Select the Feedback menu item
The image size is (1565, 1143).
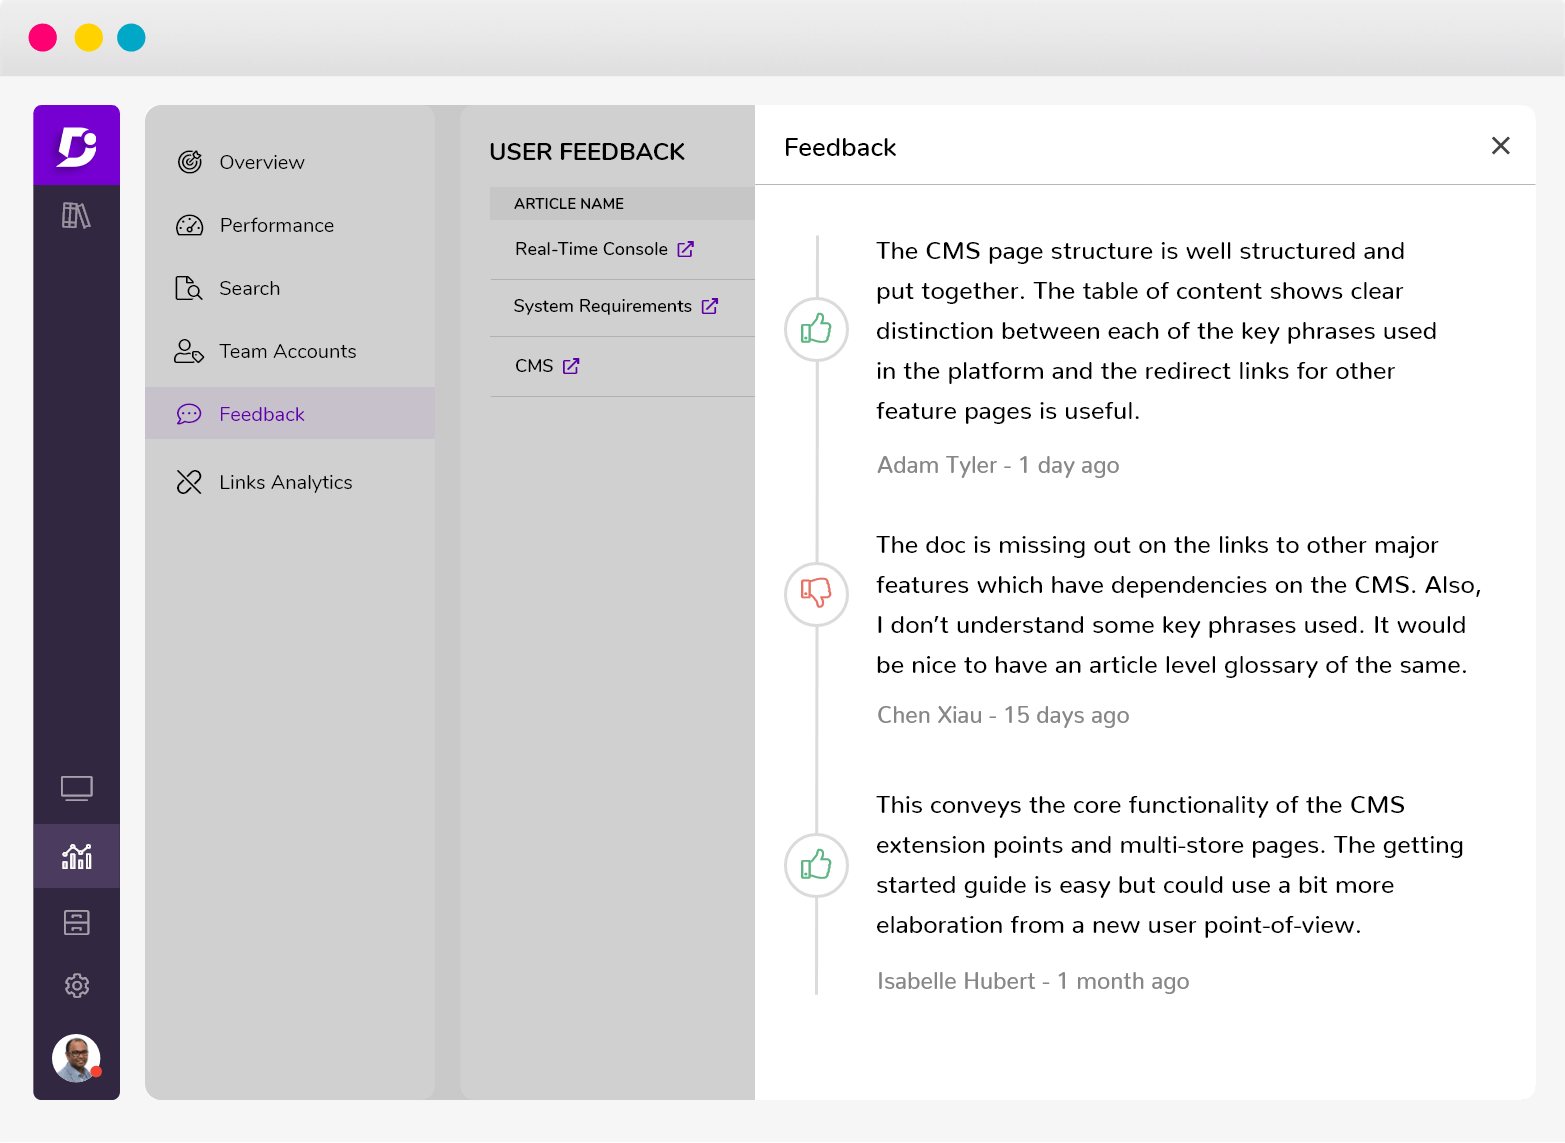coord(261,414)
